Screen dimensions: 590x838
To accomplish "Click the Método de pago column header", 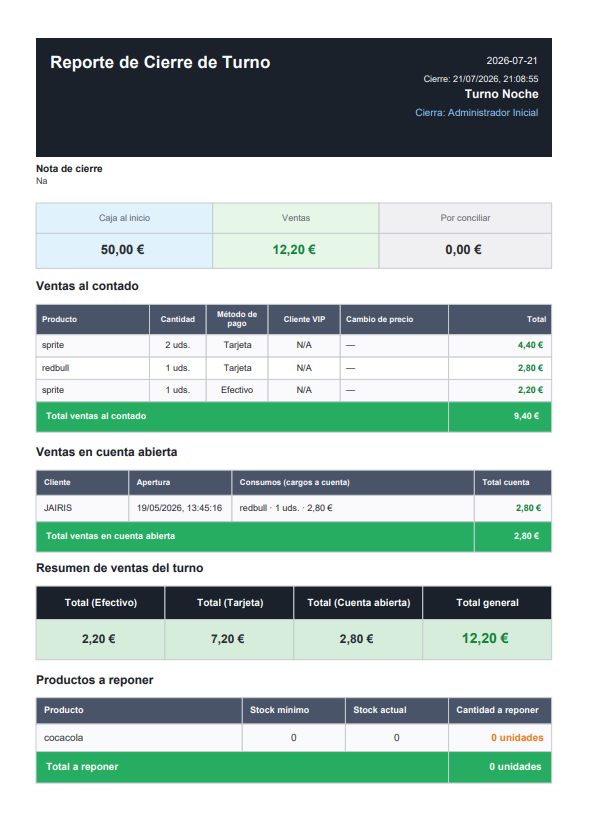I will 237,319.
